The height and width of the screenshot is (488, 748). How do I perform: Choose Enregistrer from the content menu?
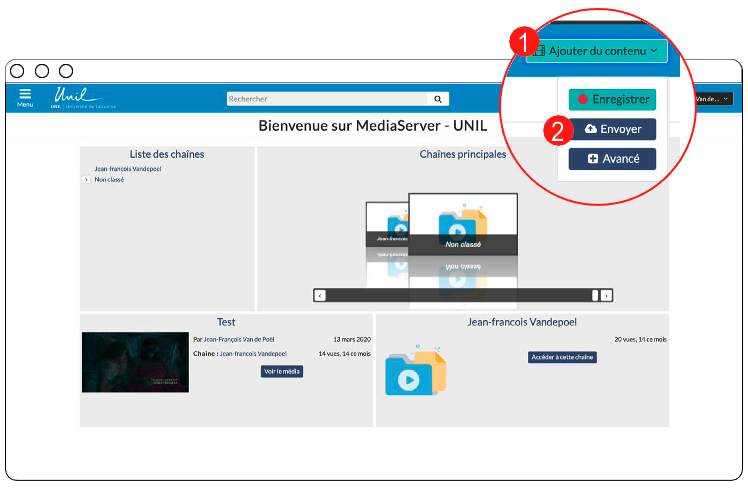612,99
